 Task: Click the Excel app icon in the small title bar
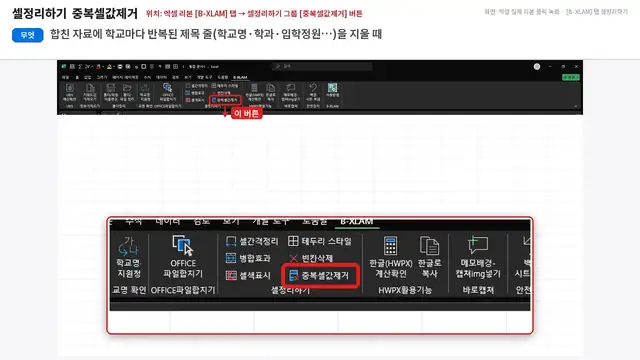(x=64, y=67)
